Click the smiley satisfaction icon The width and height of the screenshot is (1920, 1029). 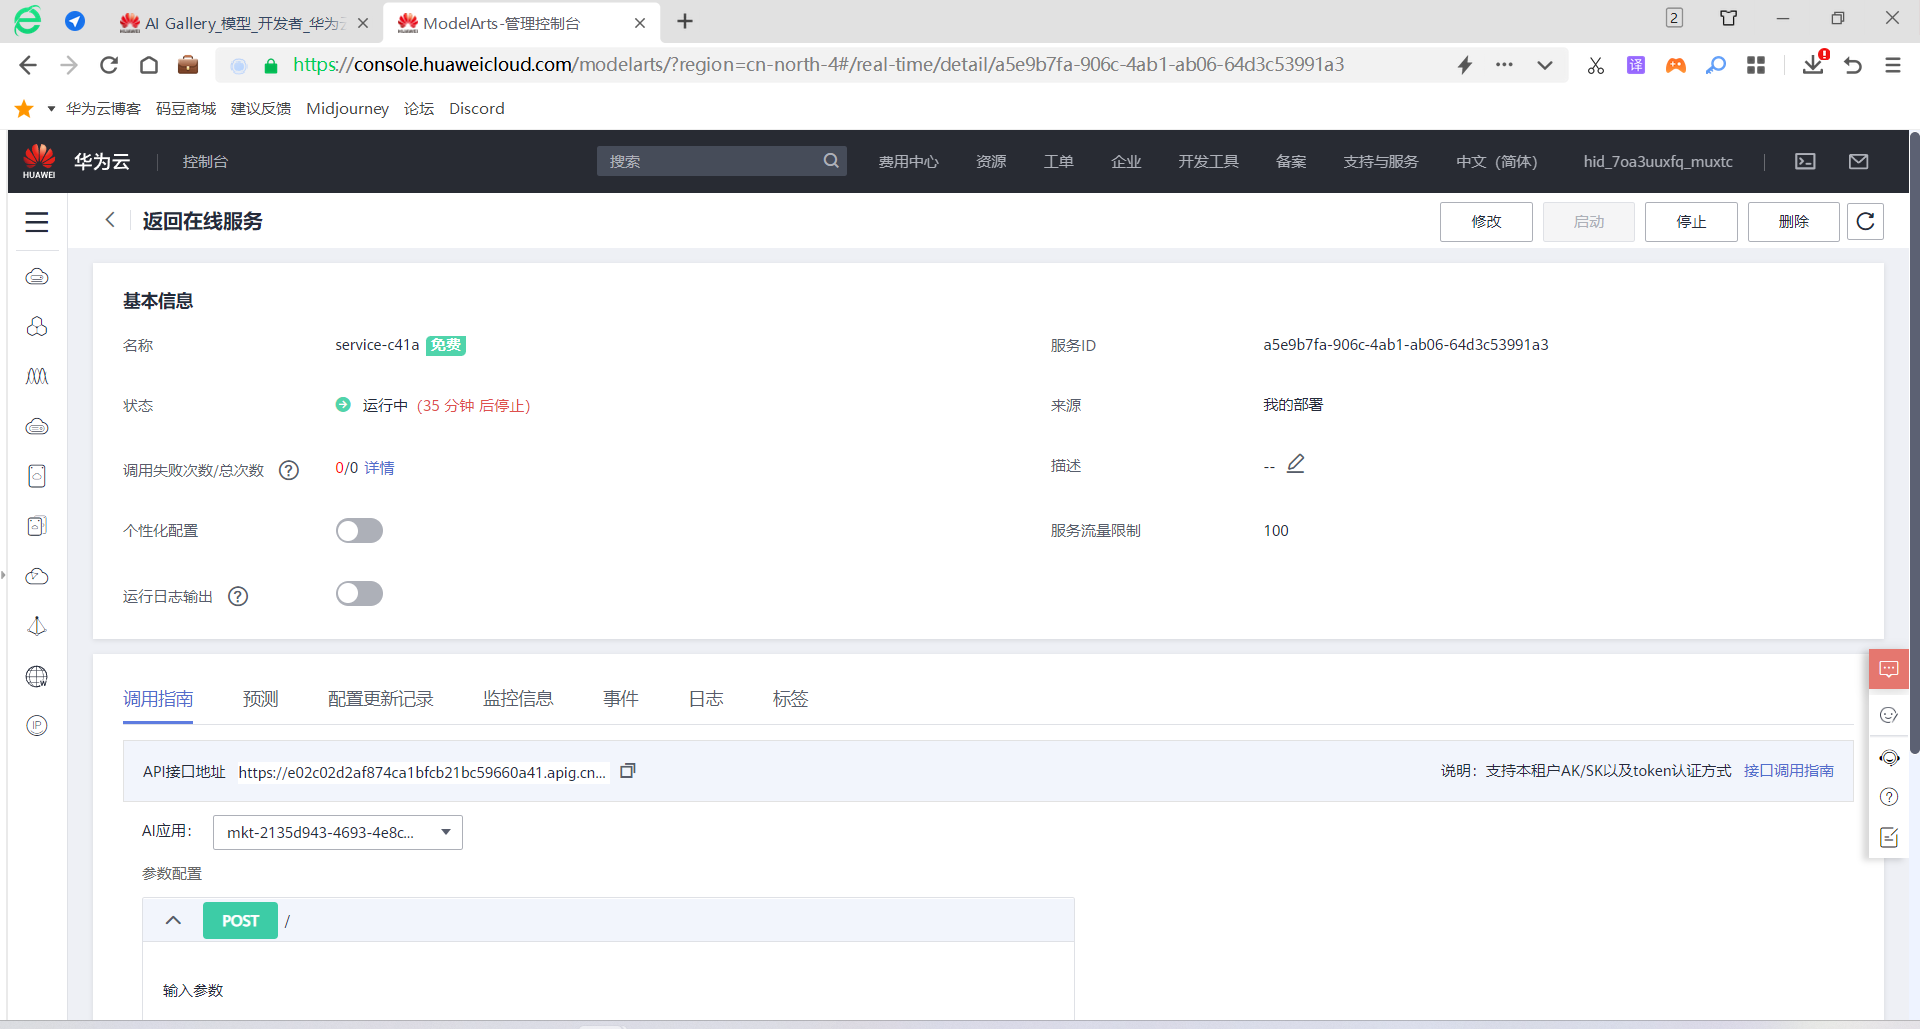(x=1888, y=715)
